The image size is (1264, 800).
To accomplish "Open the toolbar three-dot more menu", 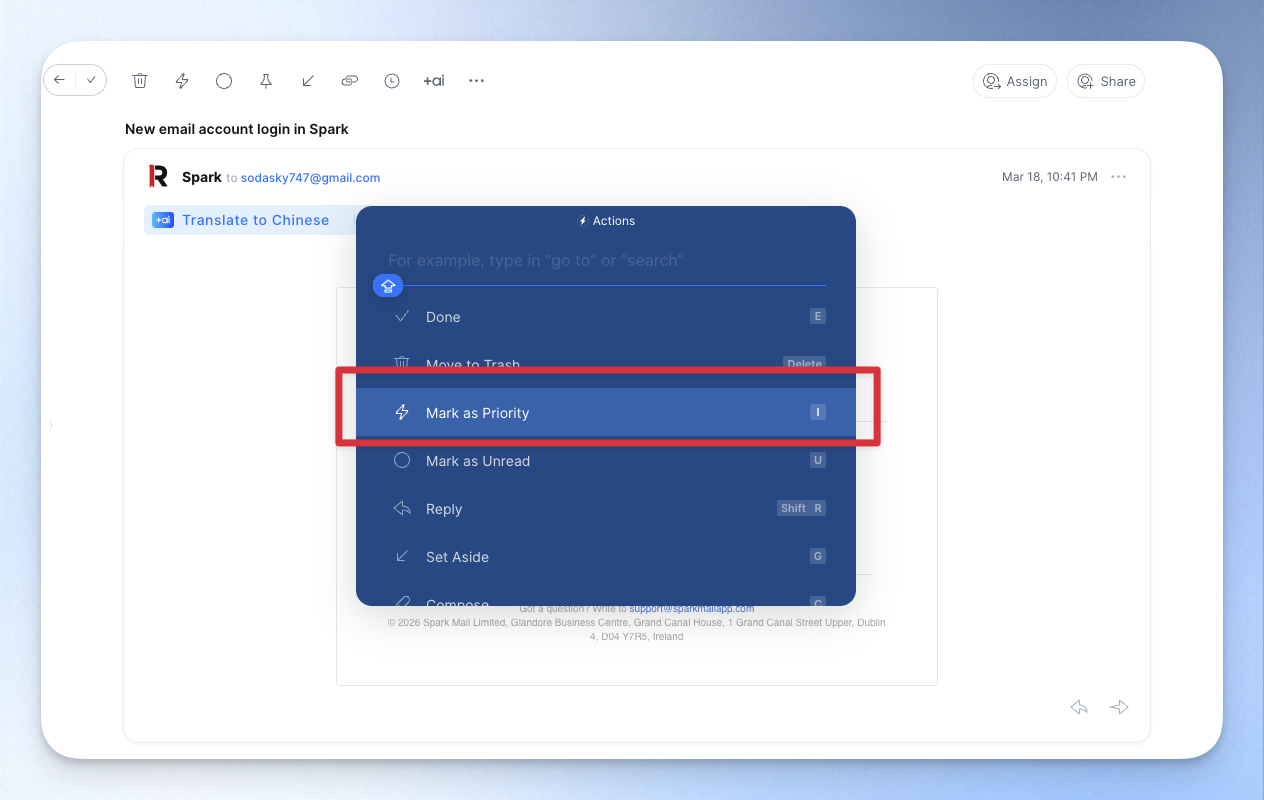I will coord(477,81).
